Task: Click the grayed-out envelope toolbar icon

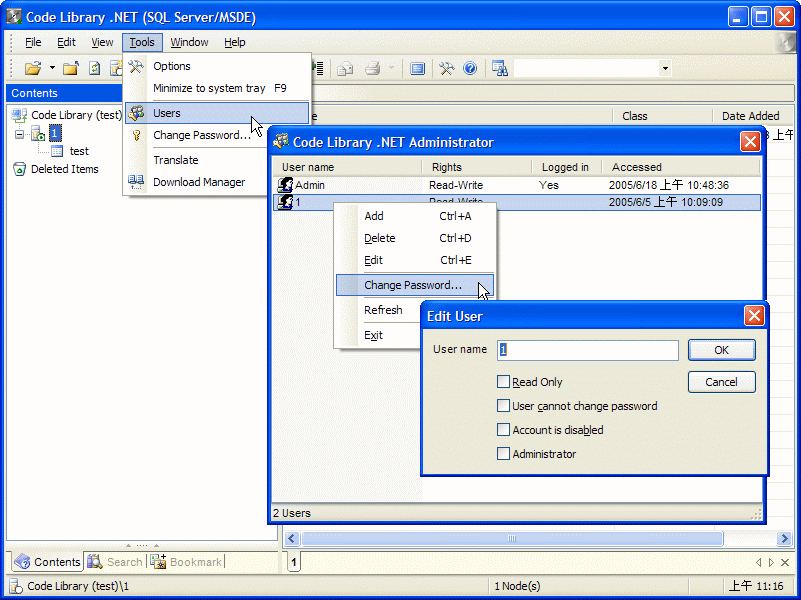Action: (345, 68)
